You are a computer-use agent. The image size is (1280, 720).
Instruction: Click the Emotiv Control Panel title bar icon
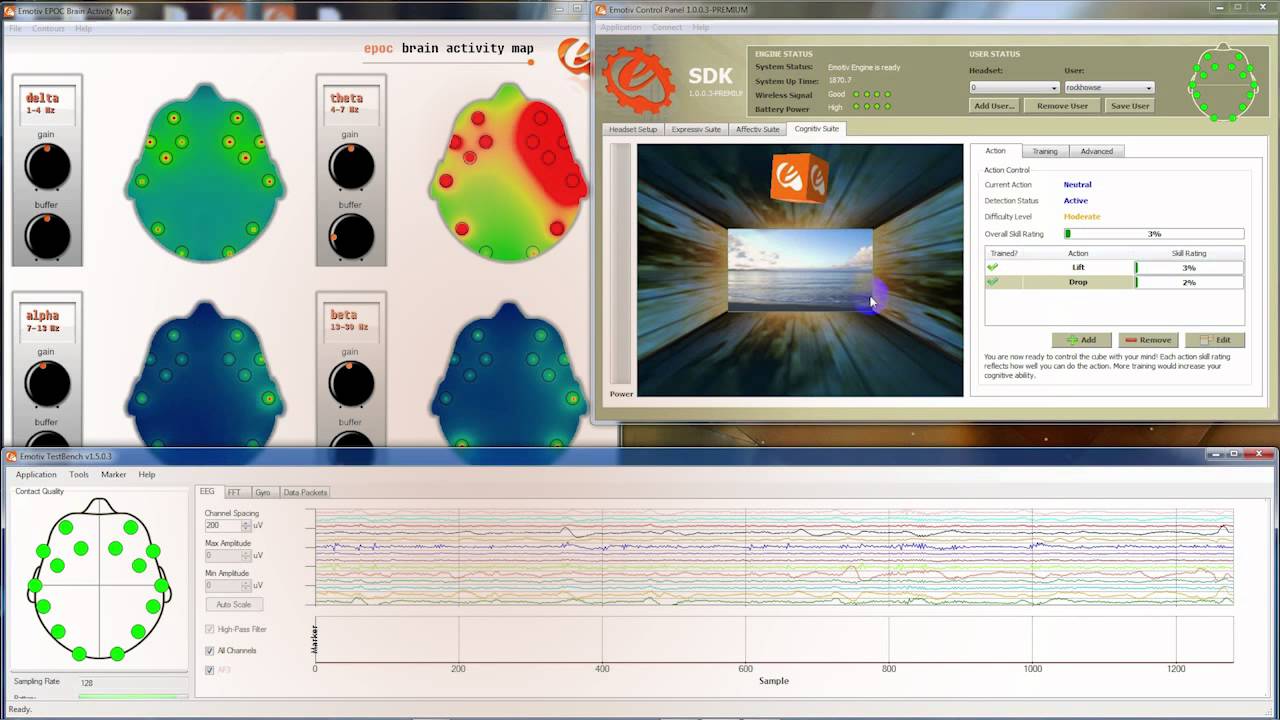pyautogui.click(x=601, y=11)
